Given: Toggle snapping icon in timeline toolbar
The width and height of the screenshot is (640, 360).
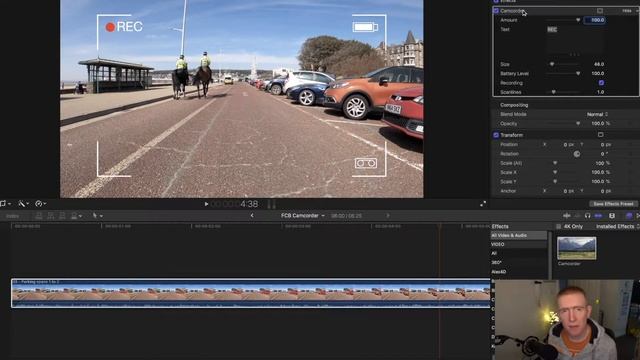Looking at the screenshot, I should pos(598,216).
